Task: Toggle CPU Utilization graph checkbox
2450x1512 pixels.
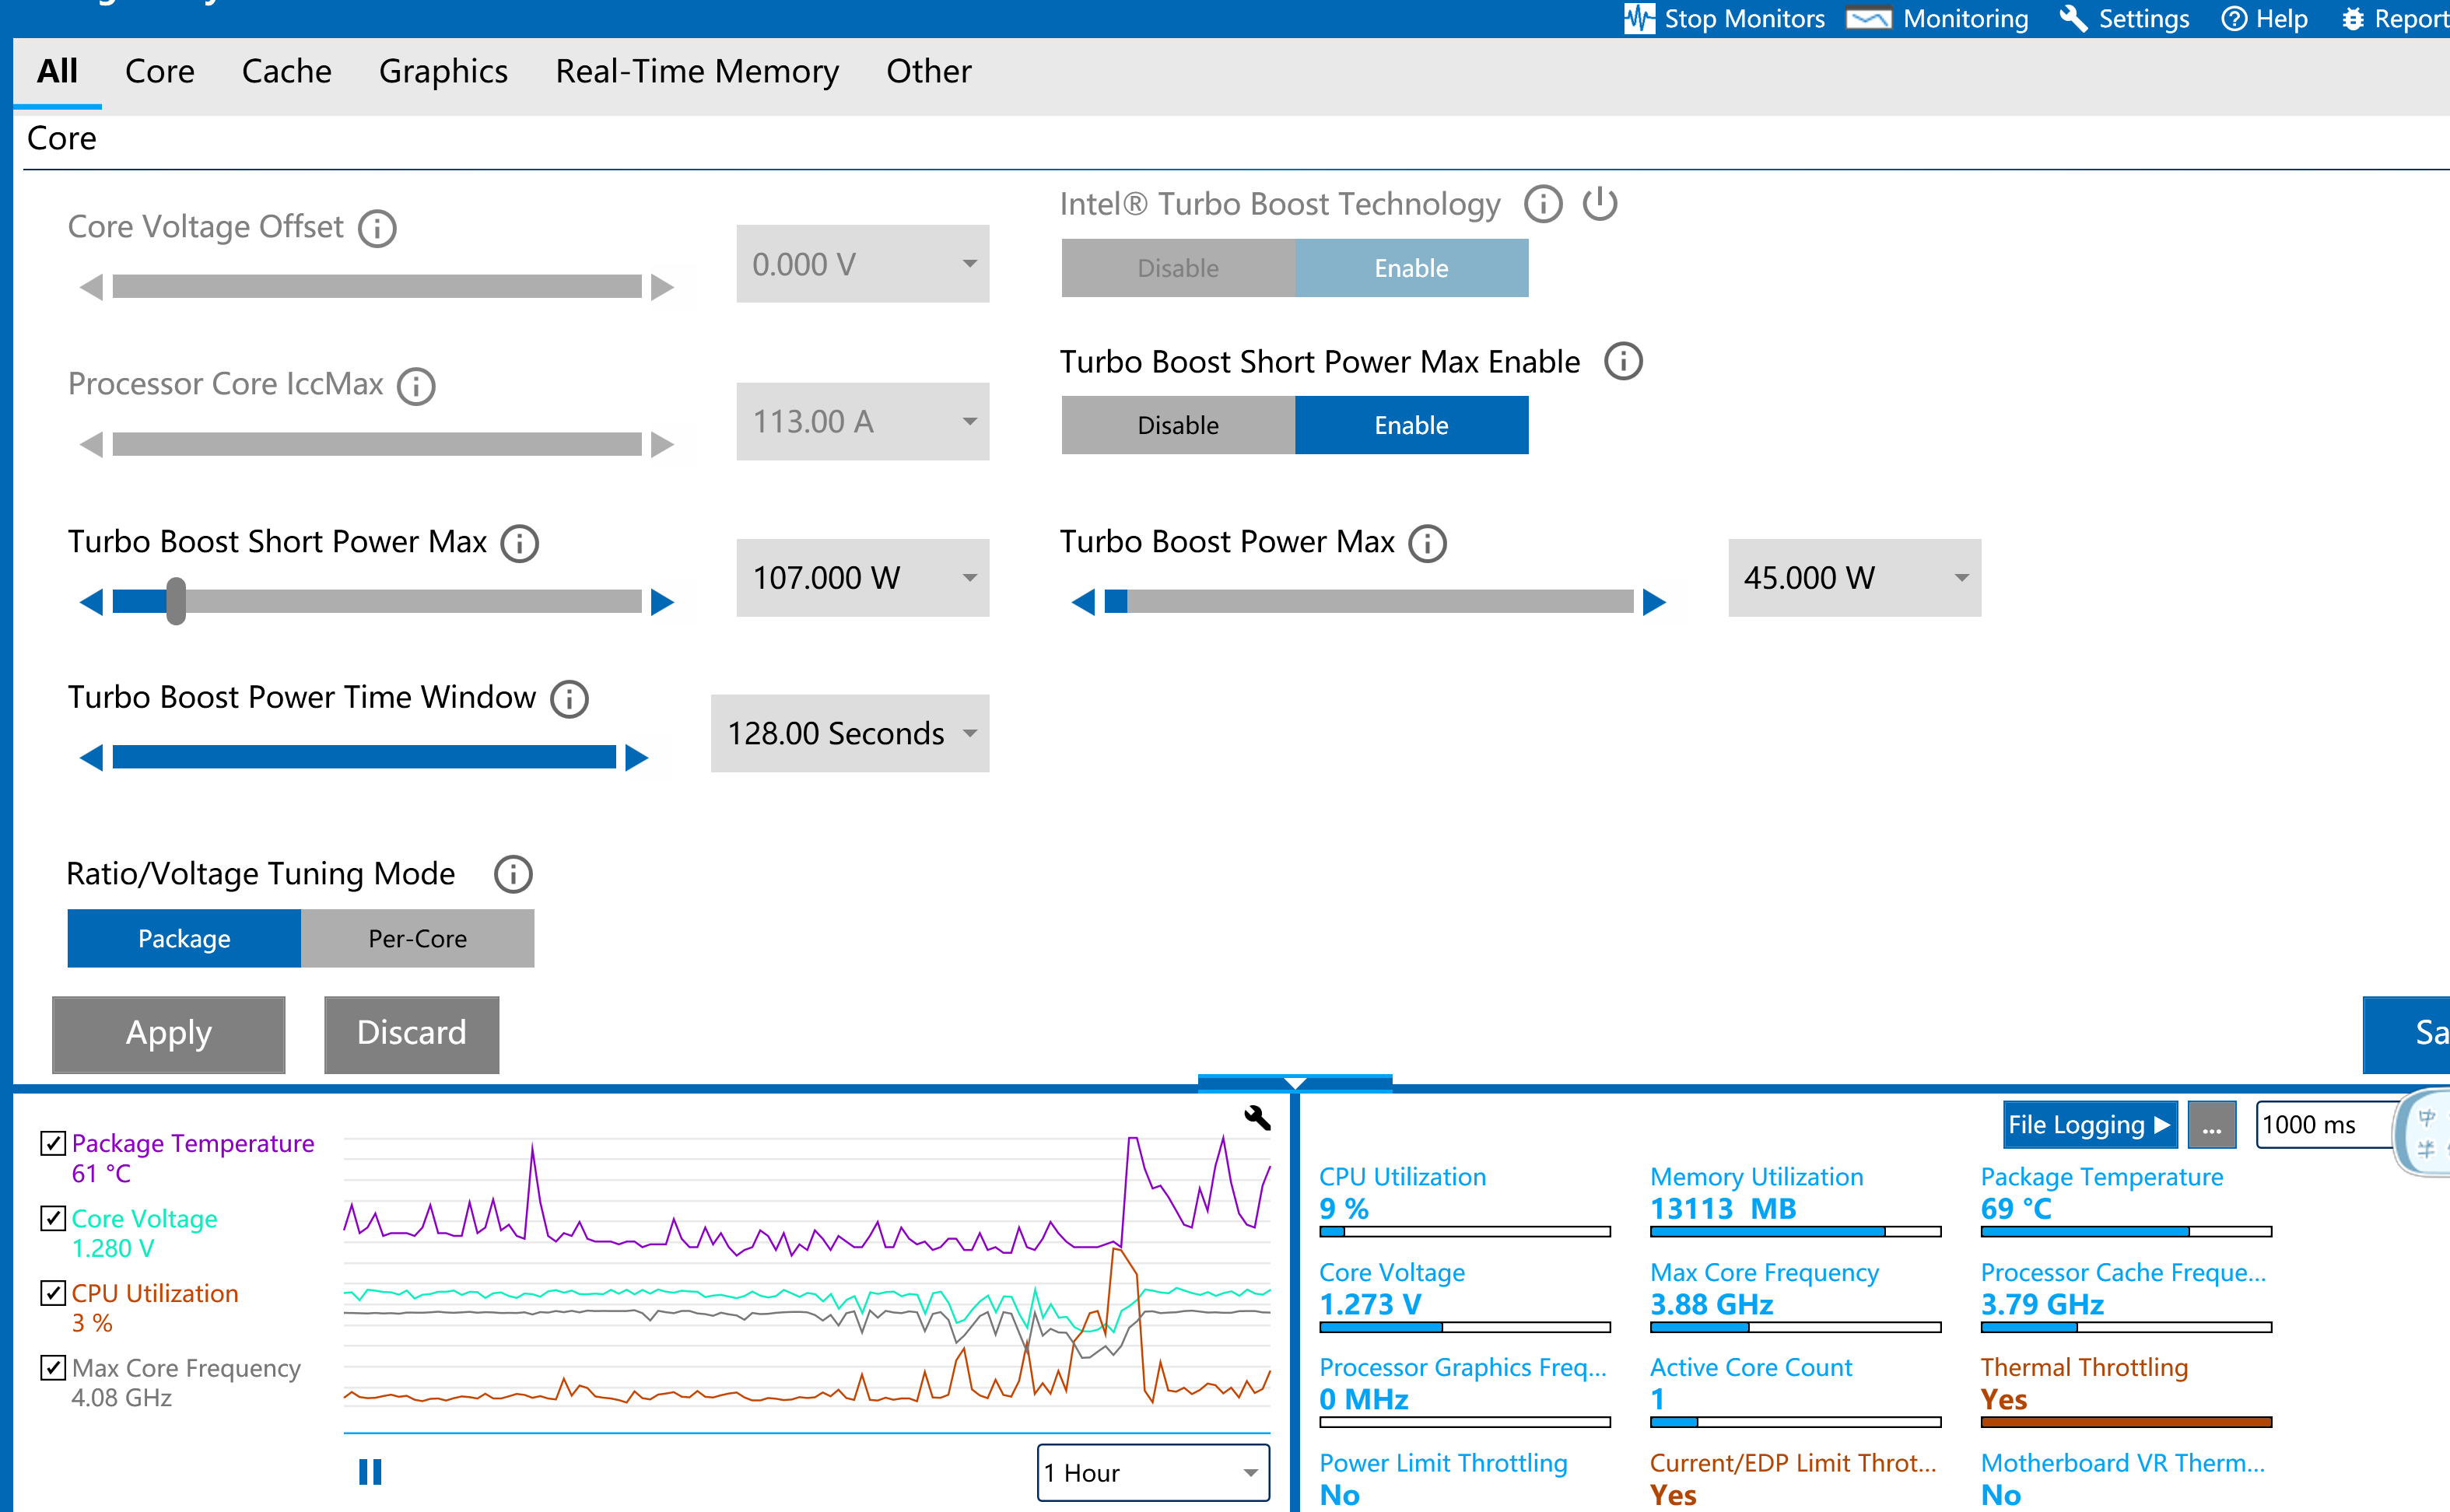Action: pos(53,1293)
